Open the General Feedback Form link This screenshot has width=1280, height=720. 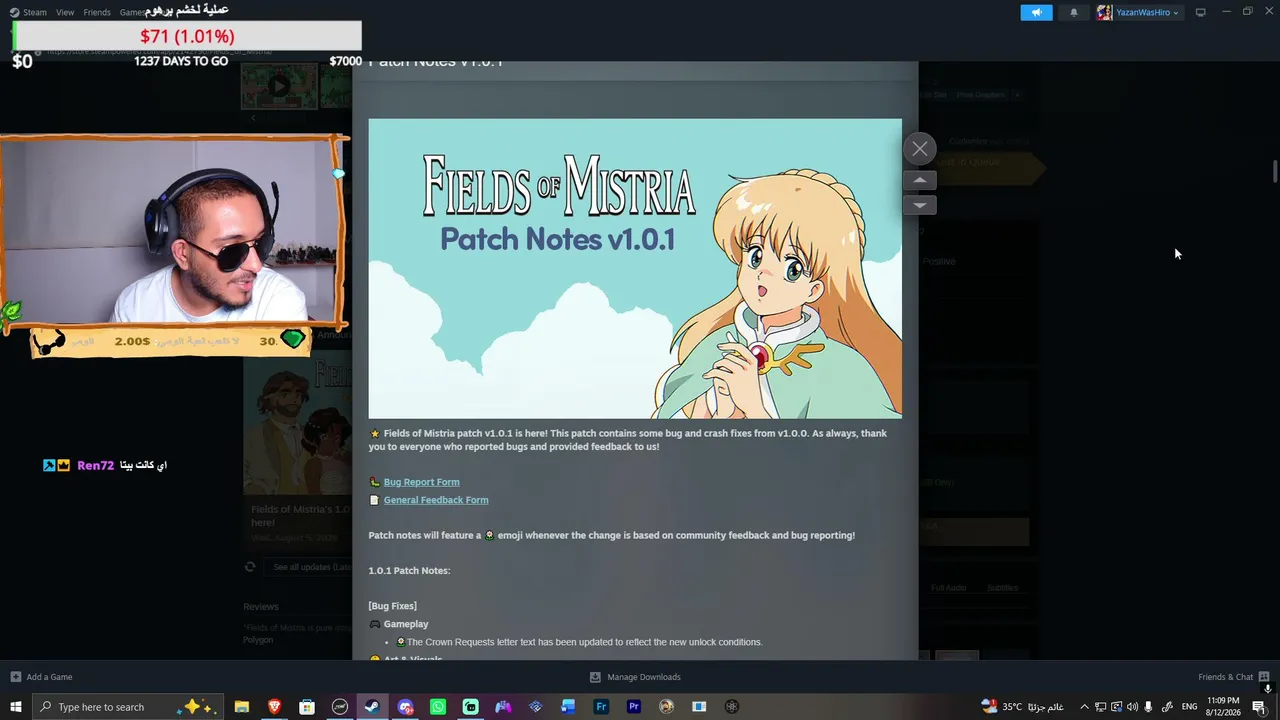pos(436,500)
